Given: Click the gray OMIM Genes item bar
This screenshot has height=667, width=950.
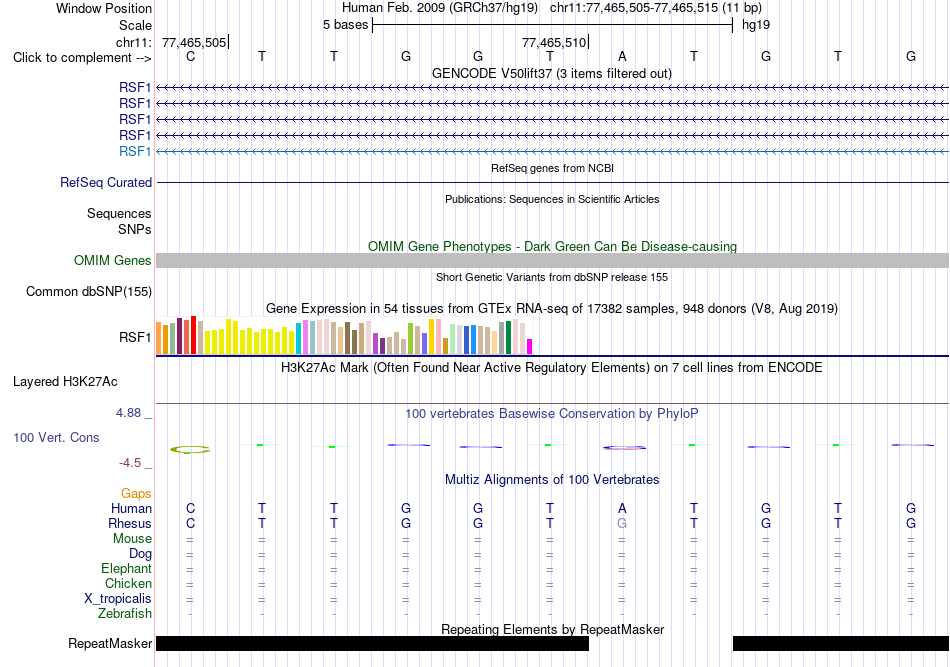Looking at the screenshot, I should (x=552, y=260).
